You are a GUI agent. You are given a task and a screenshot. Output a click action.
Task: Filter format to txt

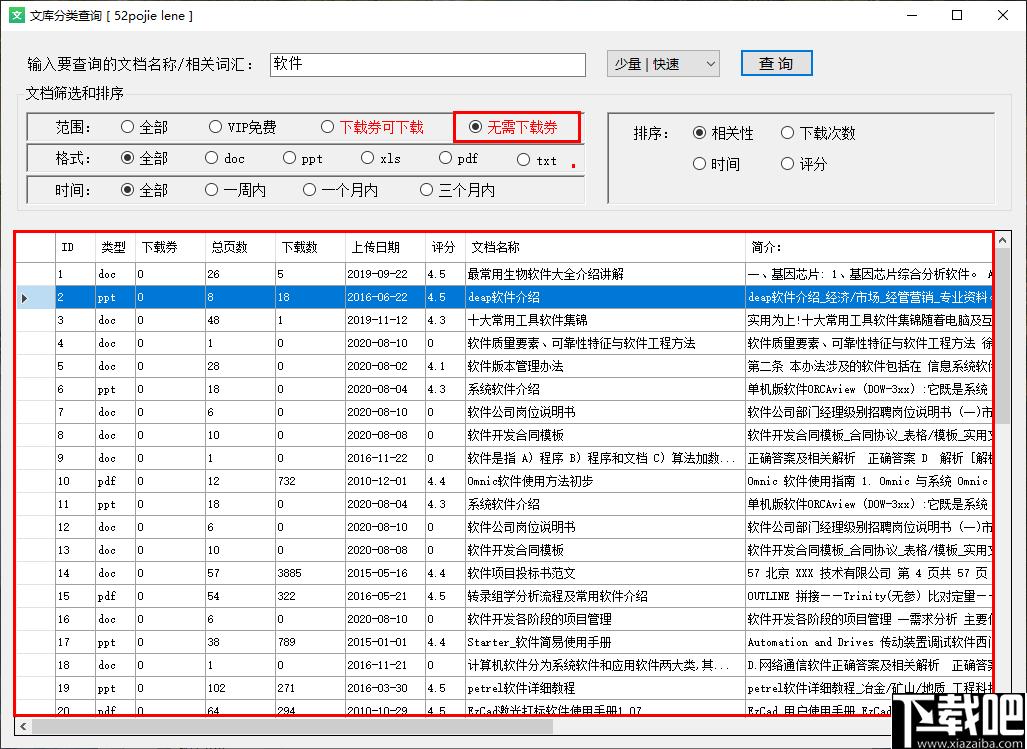[536, 160]
